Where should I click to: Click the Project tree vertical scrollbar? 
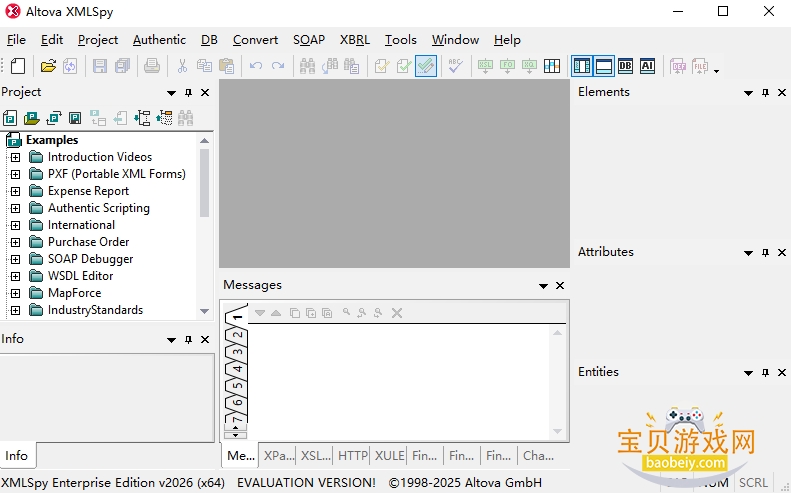(x=204, y=226)
